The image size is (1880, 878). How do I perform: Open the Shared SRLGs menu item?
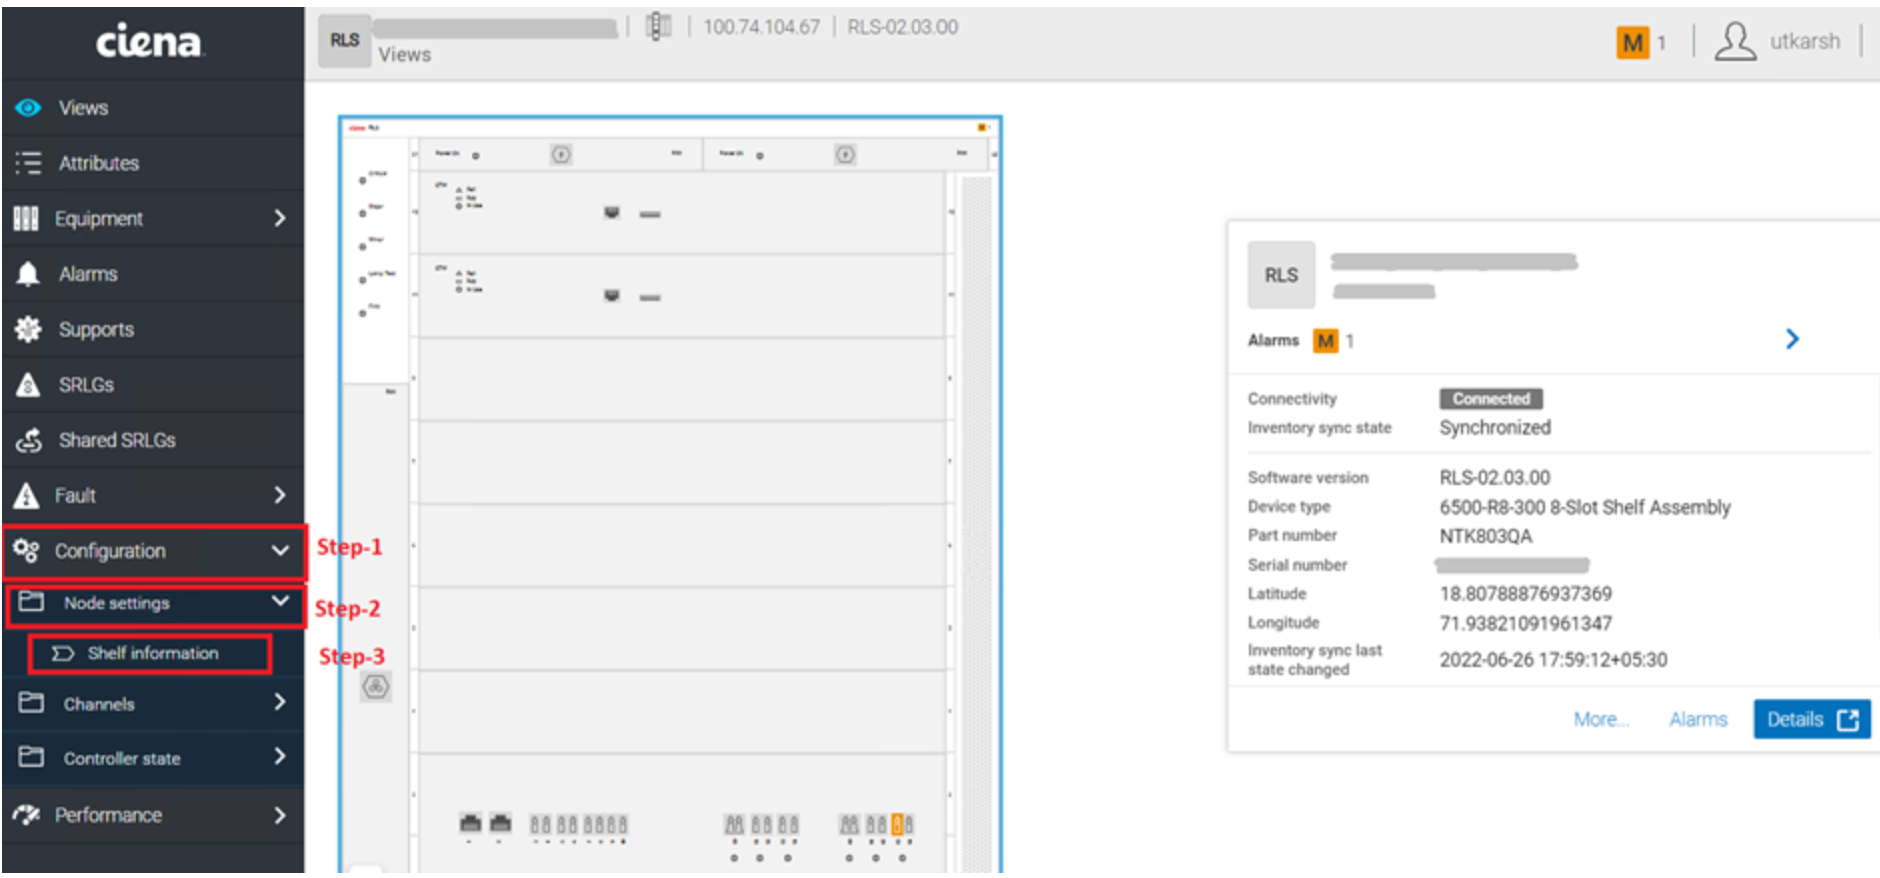pyautogui.click(x=153, y=440)
